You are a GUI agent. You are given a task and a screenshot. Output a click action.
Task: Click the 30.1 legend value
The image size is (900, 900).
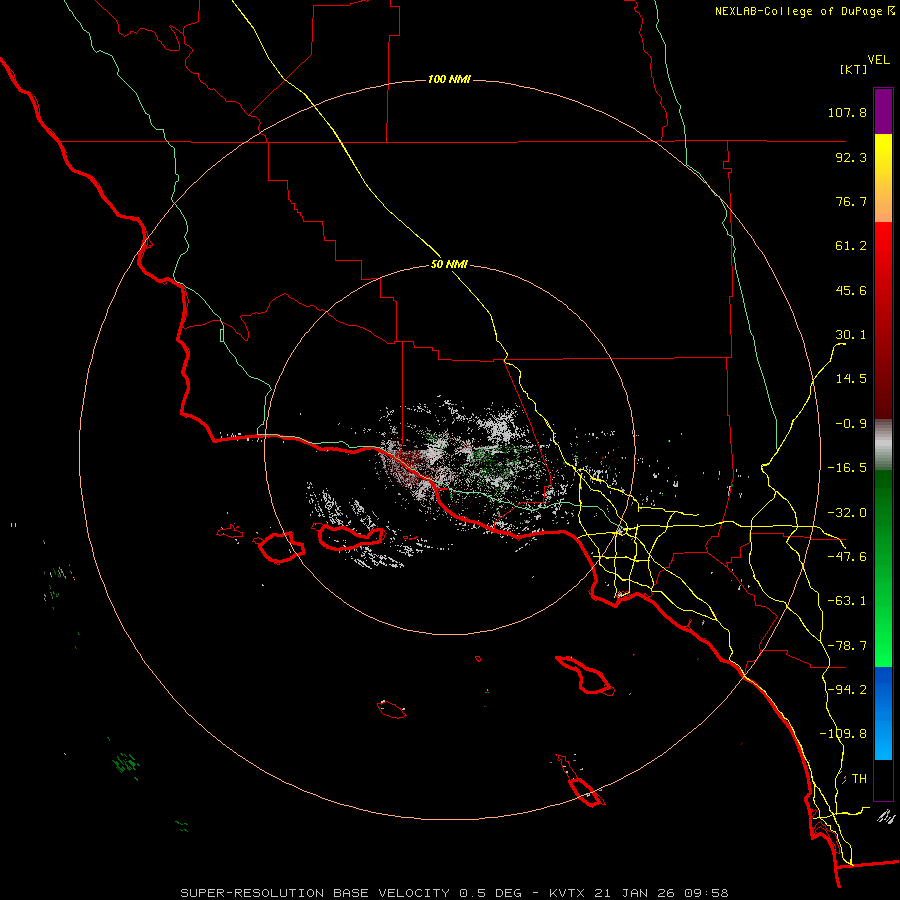851,335
